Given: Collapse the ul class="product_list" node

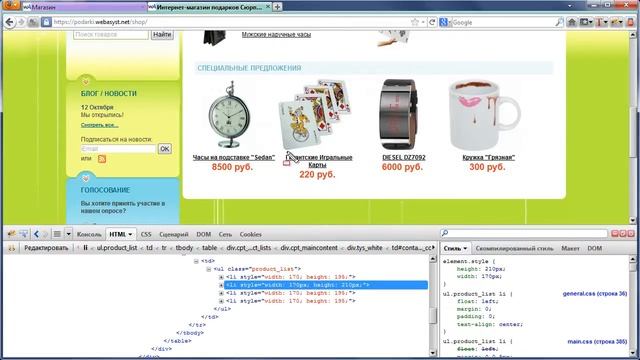Looking at the screenshot, I should 209,269.
